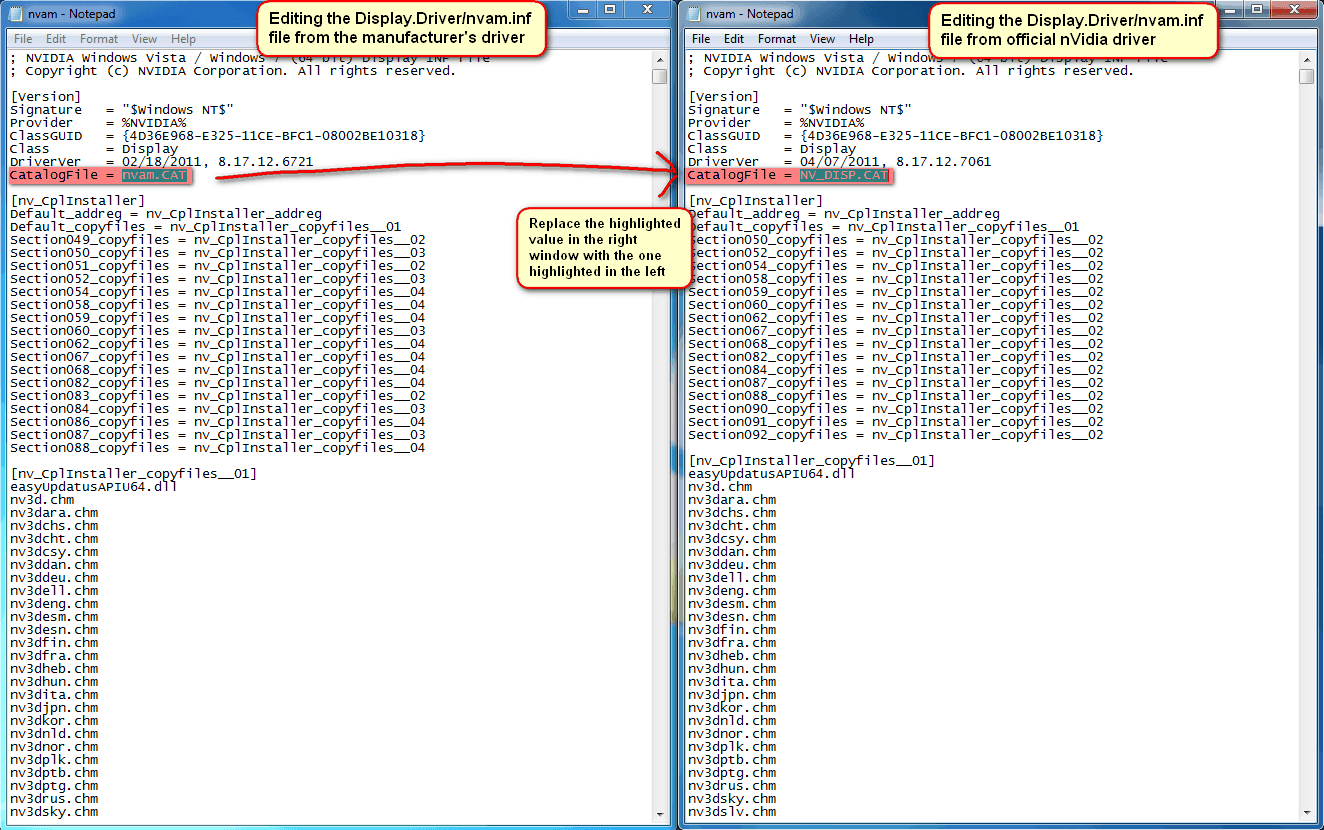This screenshot has height=830, width=1324.
Task: Click the Default_addreg line in the right window
Action: tap(843, 214)
